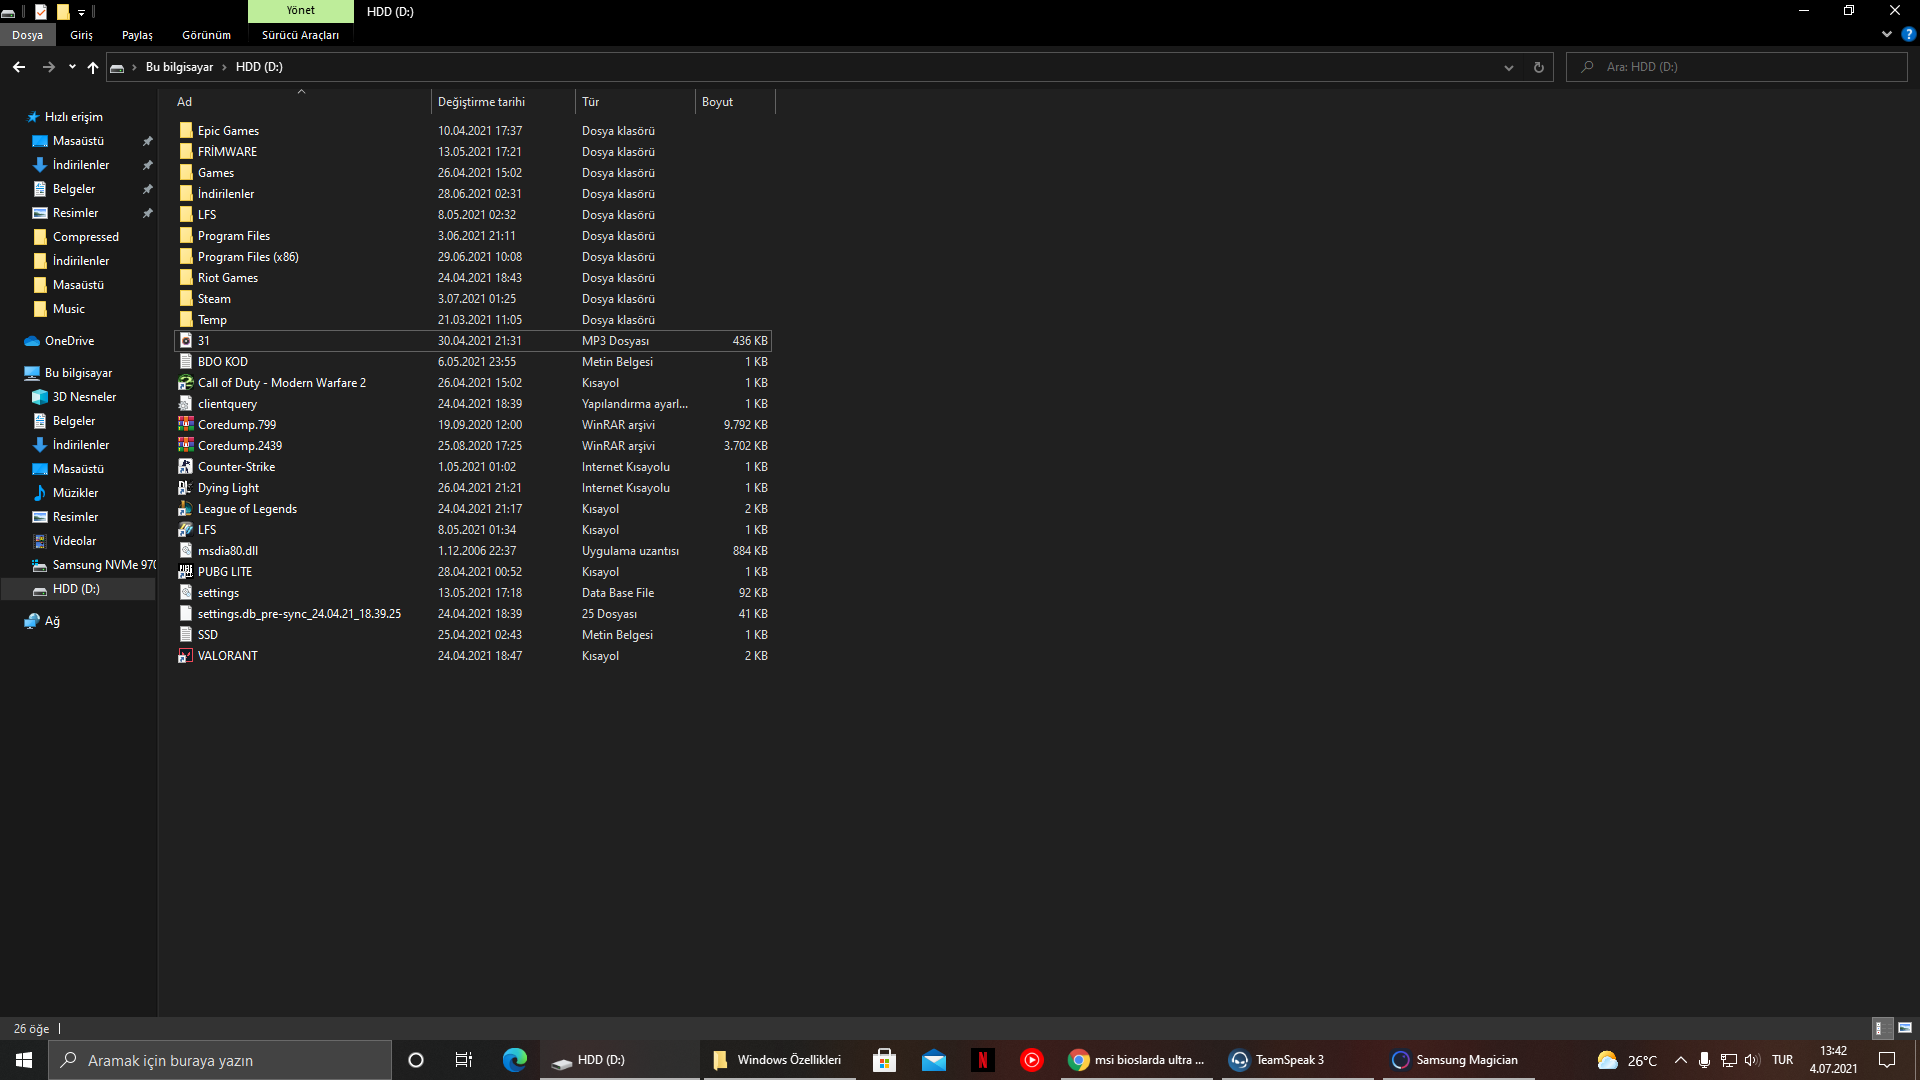Select 3D Nesneler in the navigation pane
The width and height of the screenshot is (1920, 1080).
click(84, 397)
